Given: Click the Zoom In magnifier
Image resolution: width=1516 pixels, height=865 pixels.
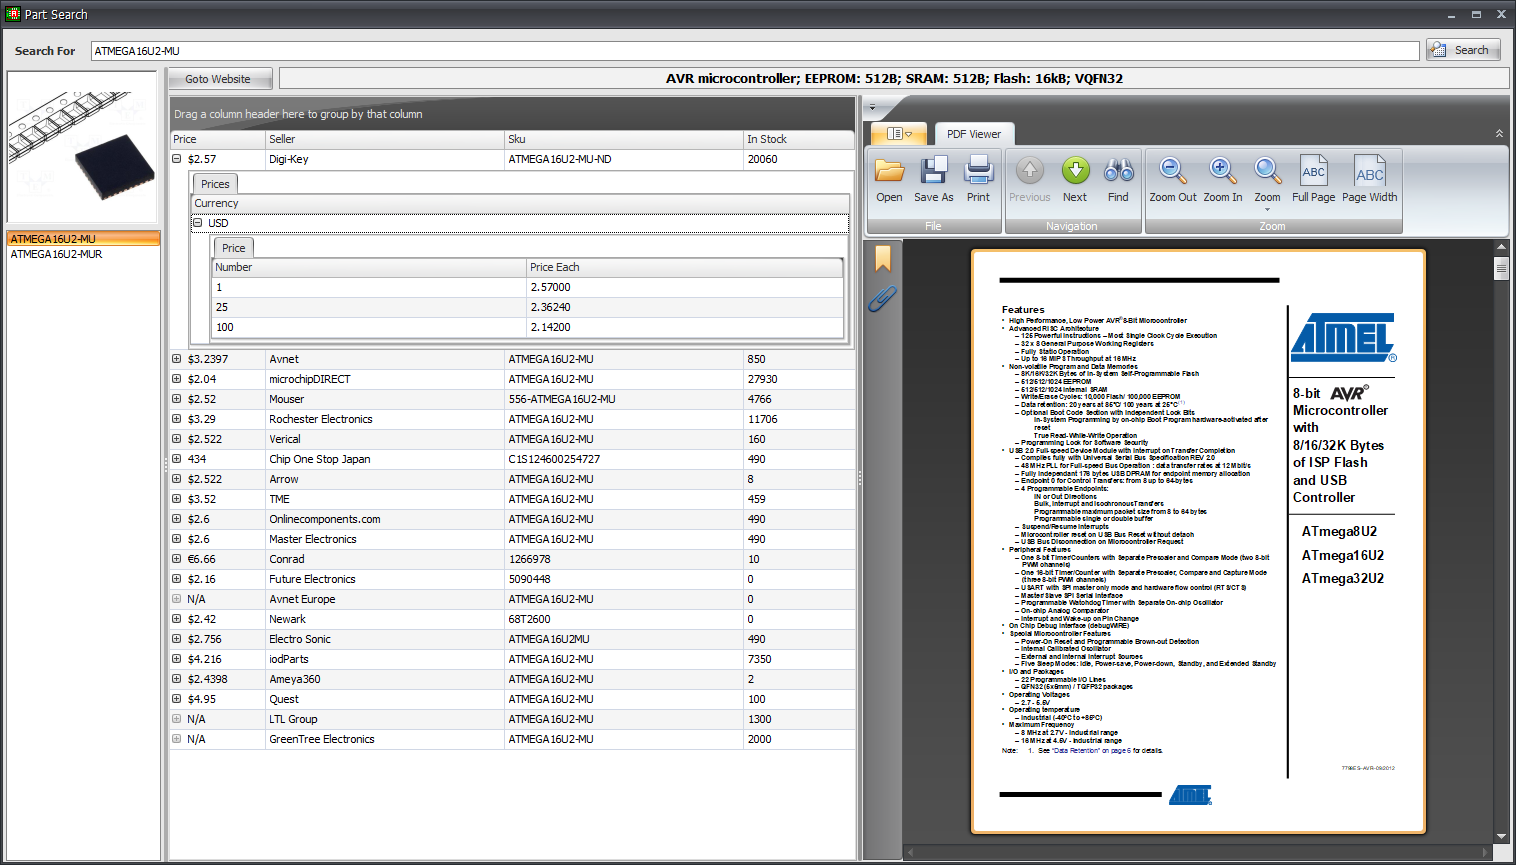Looking at the screenshot, I should (1222, 180).
